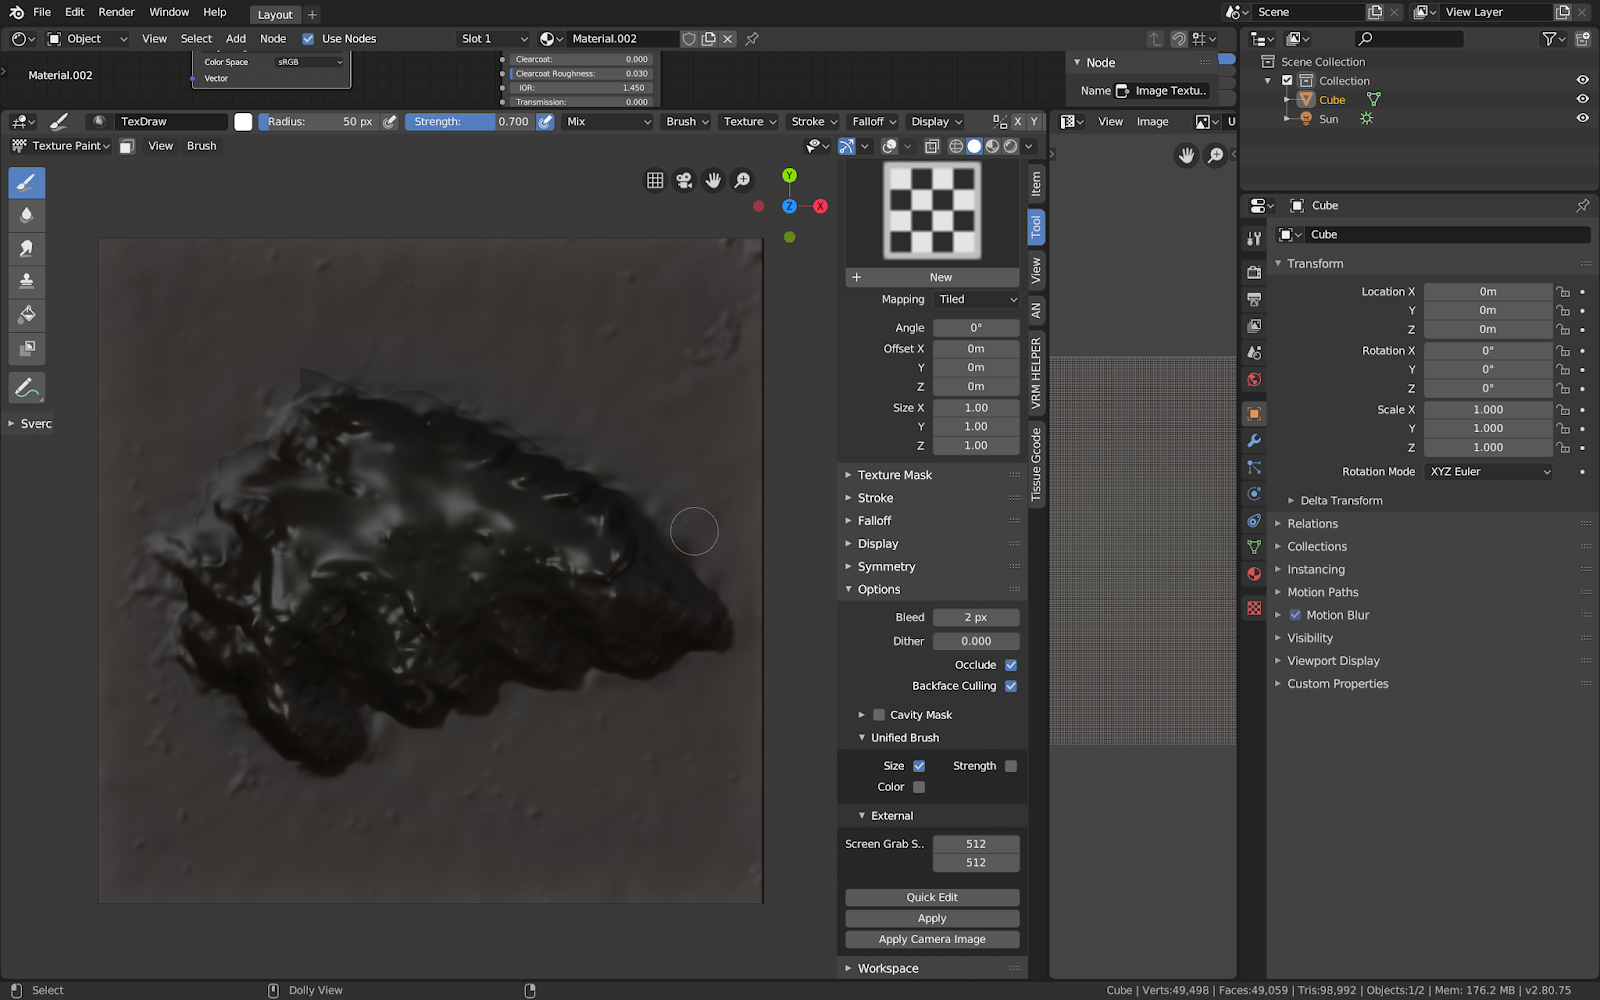Open the Modifiers wrench properties tab
Image resolution: width=1600 pixels, height=1000 pixels.
(x=1254, y=441)
